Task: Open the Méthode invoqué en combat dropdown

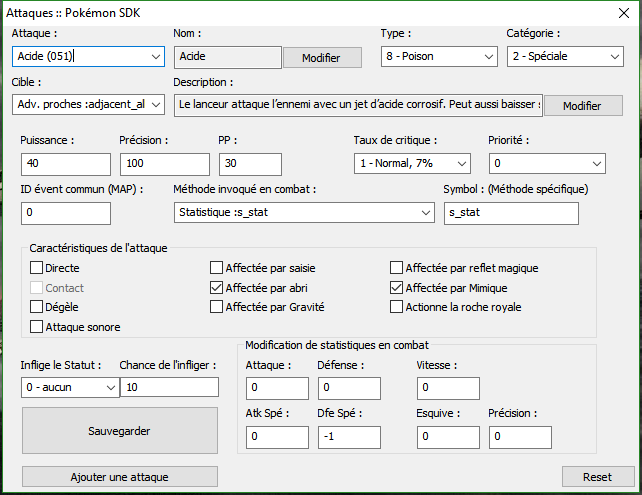Action: 304,212
